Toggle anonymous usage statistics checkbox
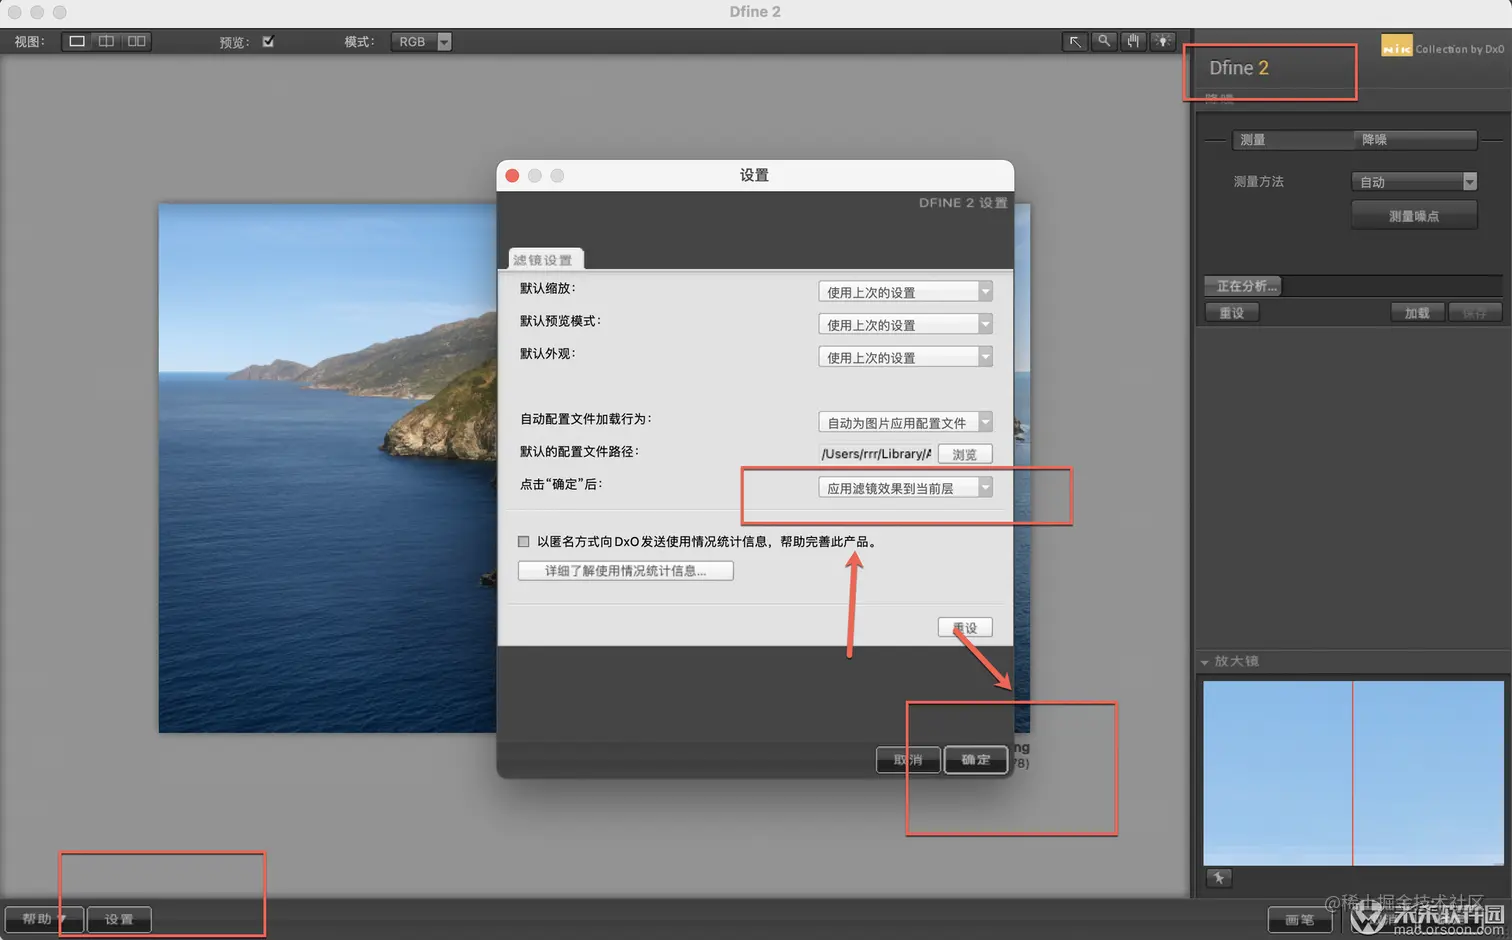1512x940 pixels. coord(523,541)
